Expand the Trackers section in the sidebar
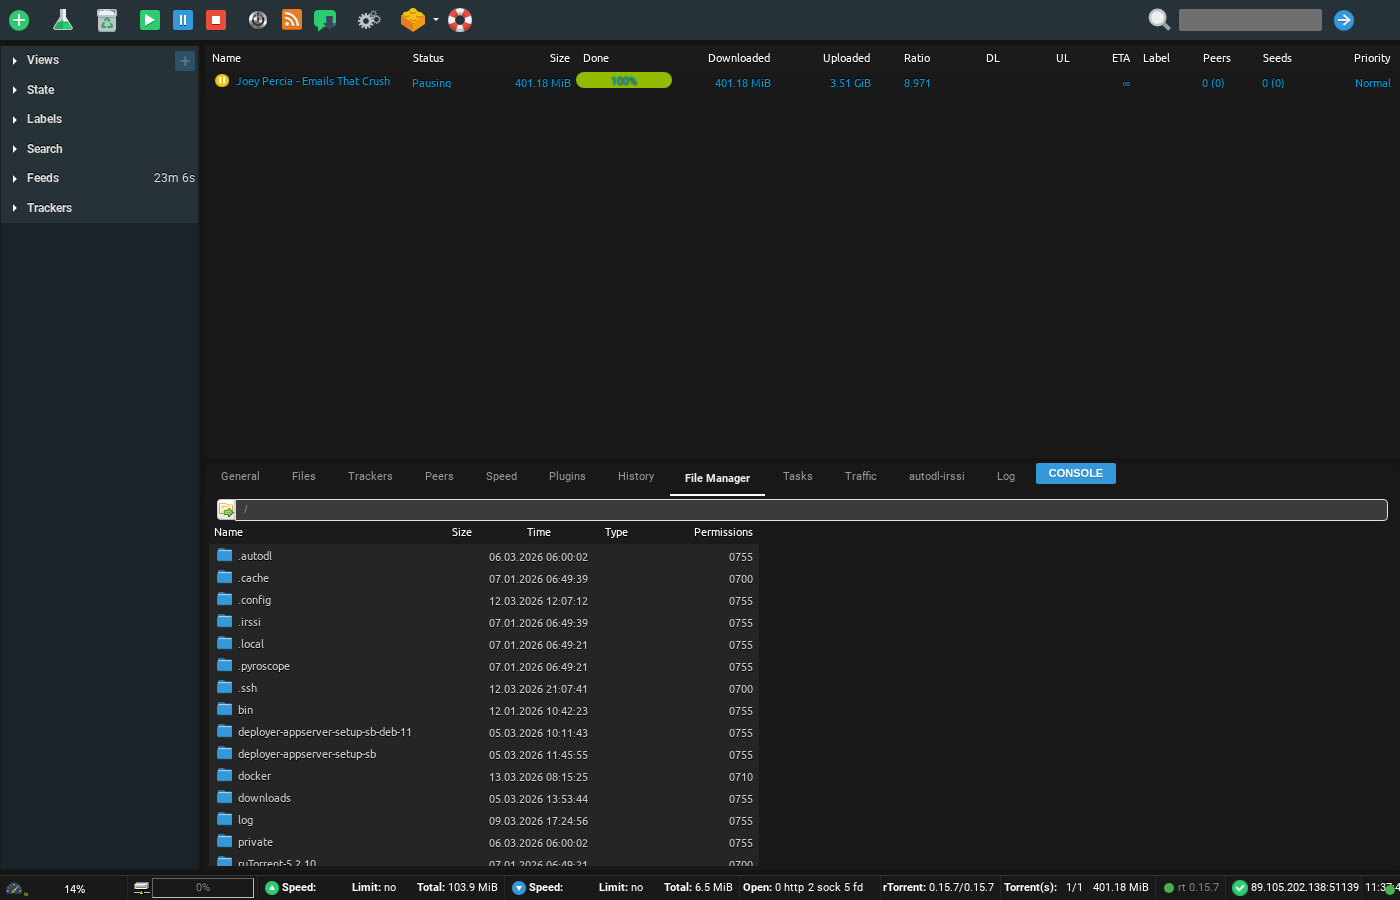Image resolution: width=1400 pixels, height=900 pixels. coord(48,208)
